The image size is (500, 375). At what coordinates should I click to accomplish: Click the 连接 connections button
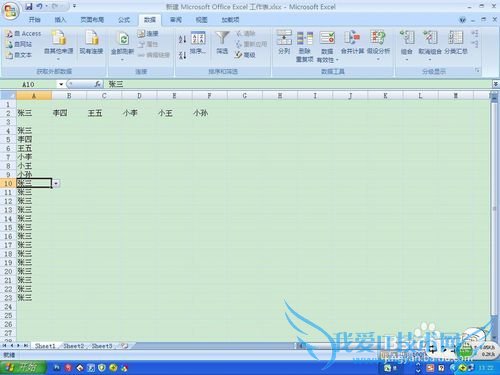(x=148, y=33)
